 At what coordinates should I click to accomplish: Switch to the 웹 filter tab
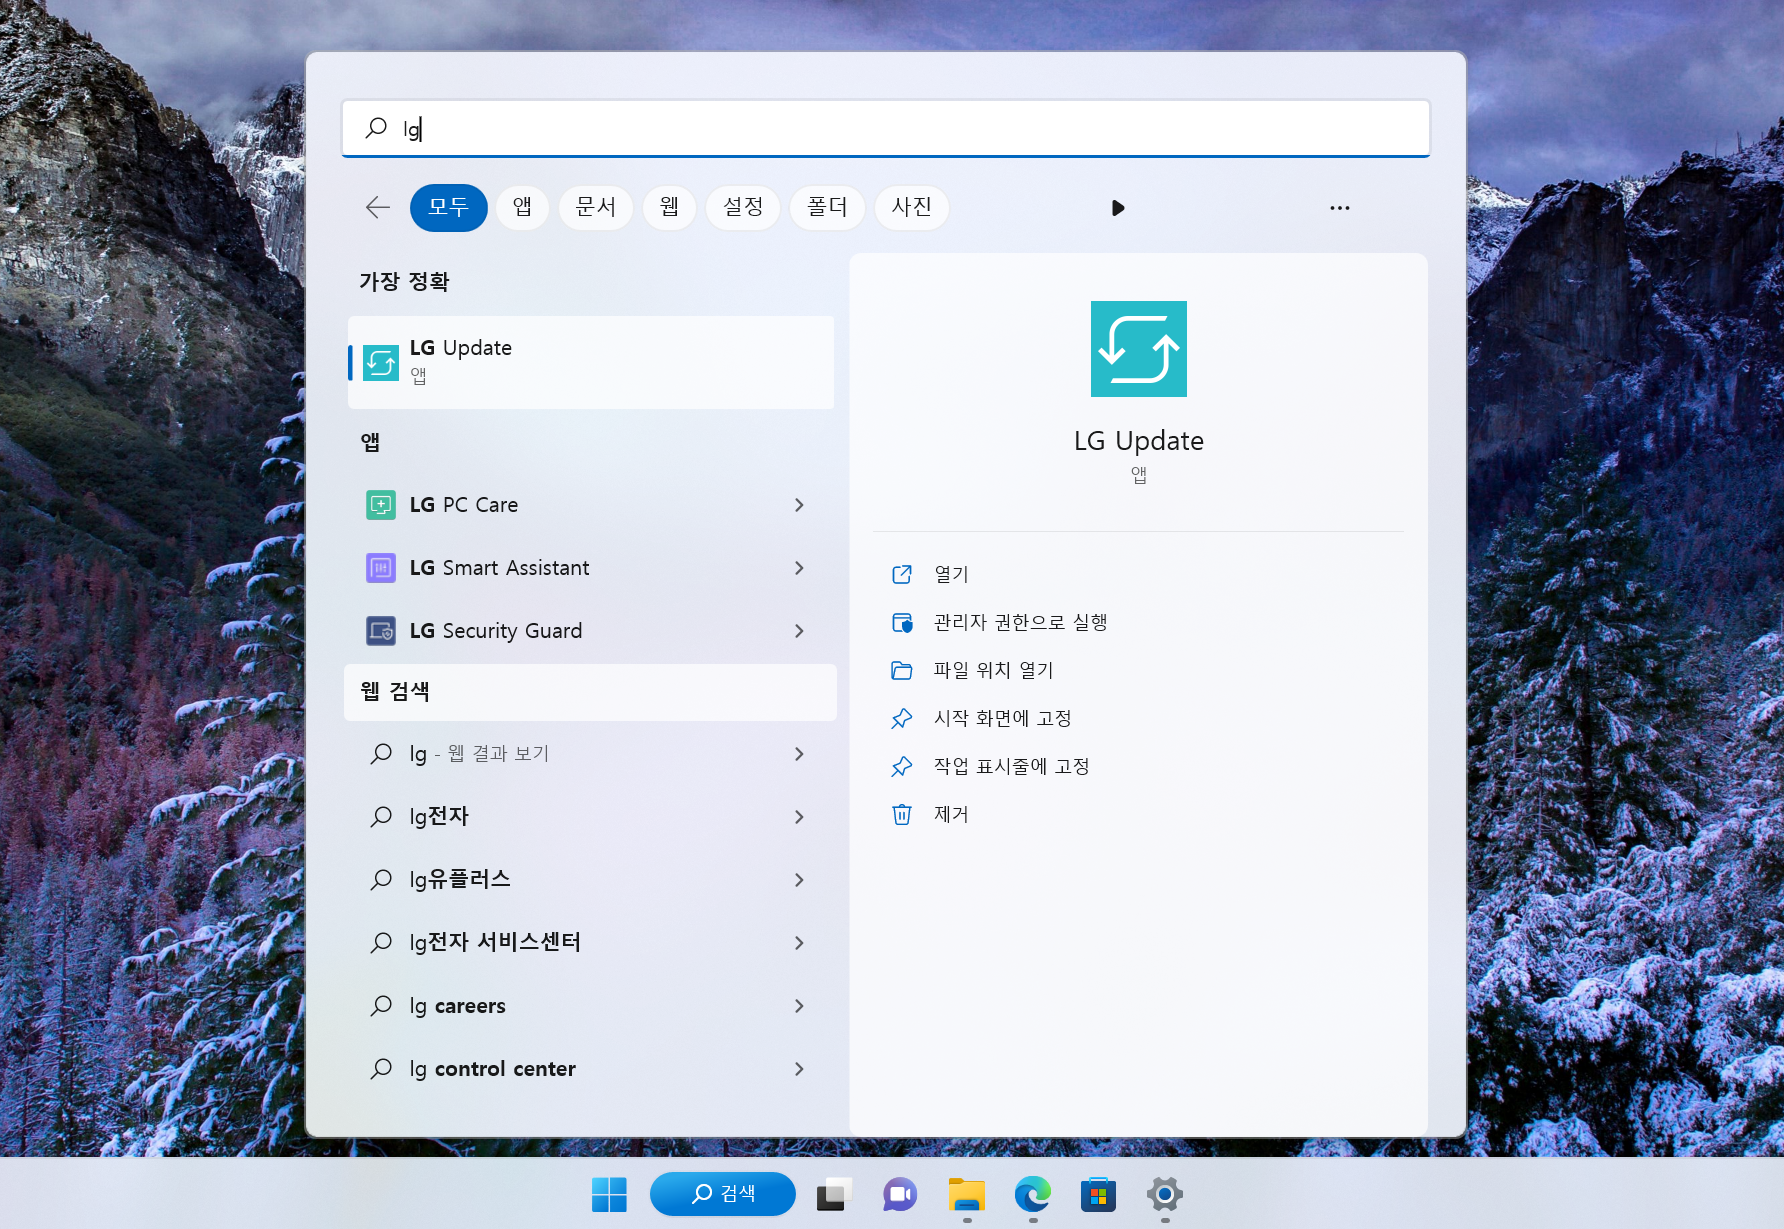[669, 208]
